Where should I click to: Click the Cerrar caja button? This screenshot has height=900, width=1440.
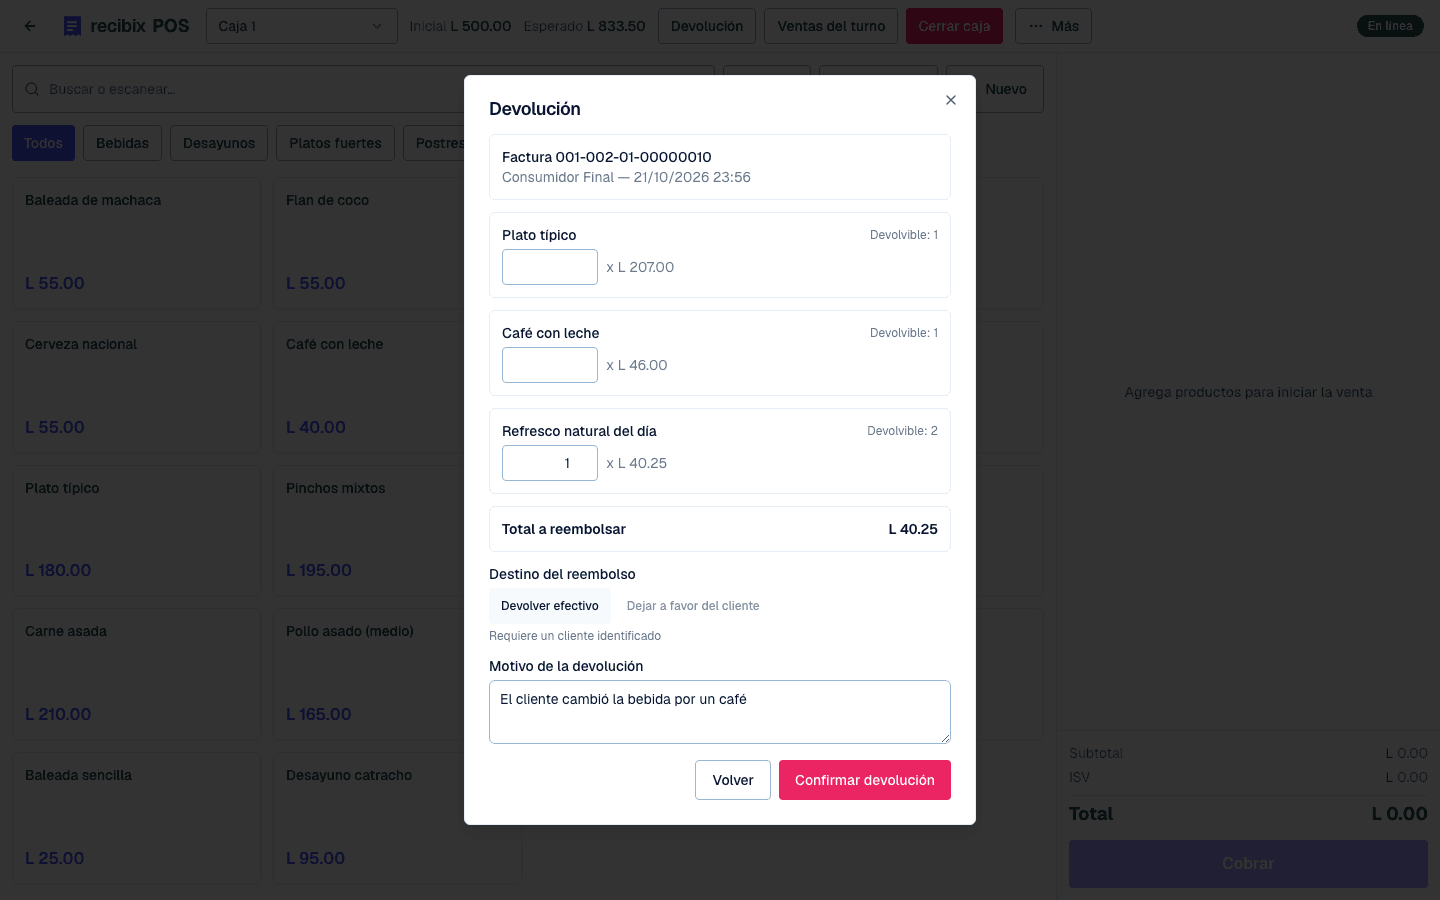954,26
